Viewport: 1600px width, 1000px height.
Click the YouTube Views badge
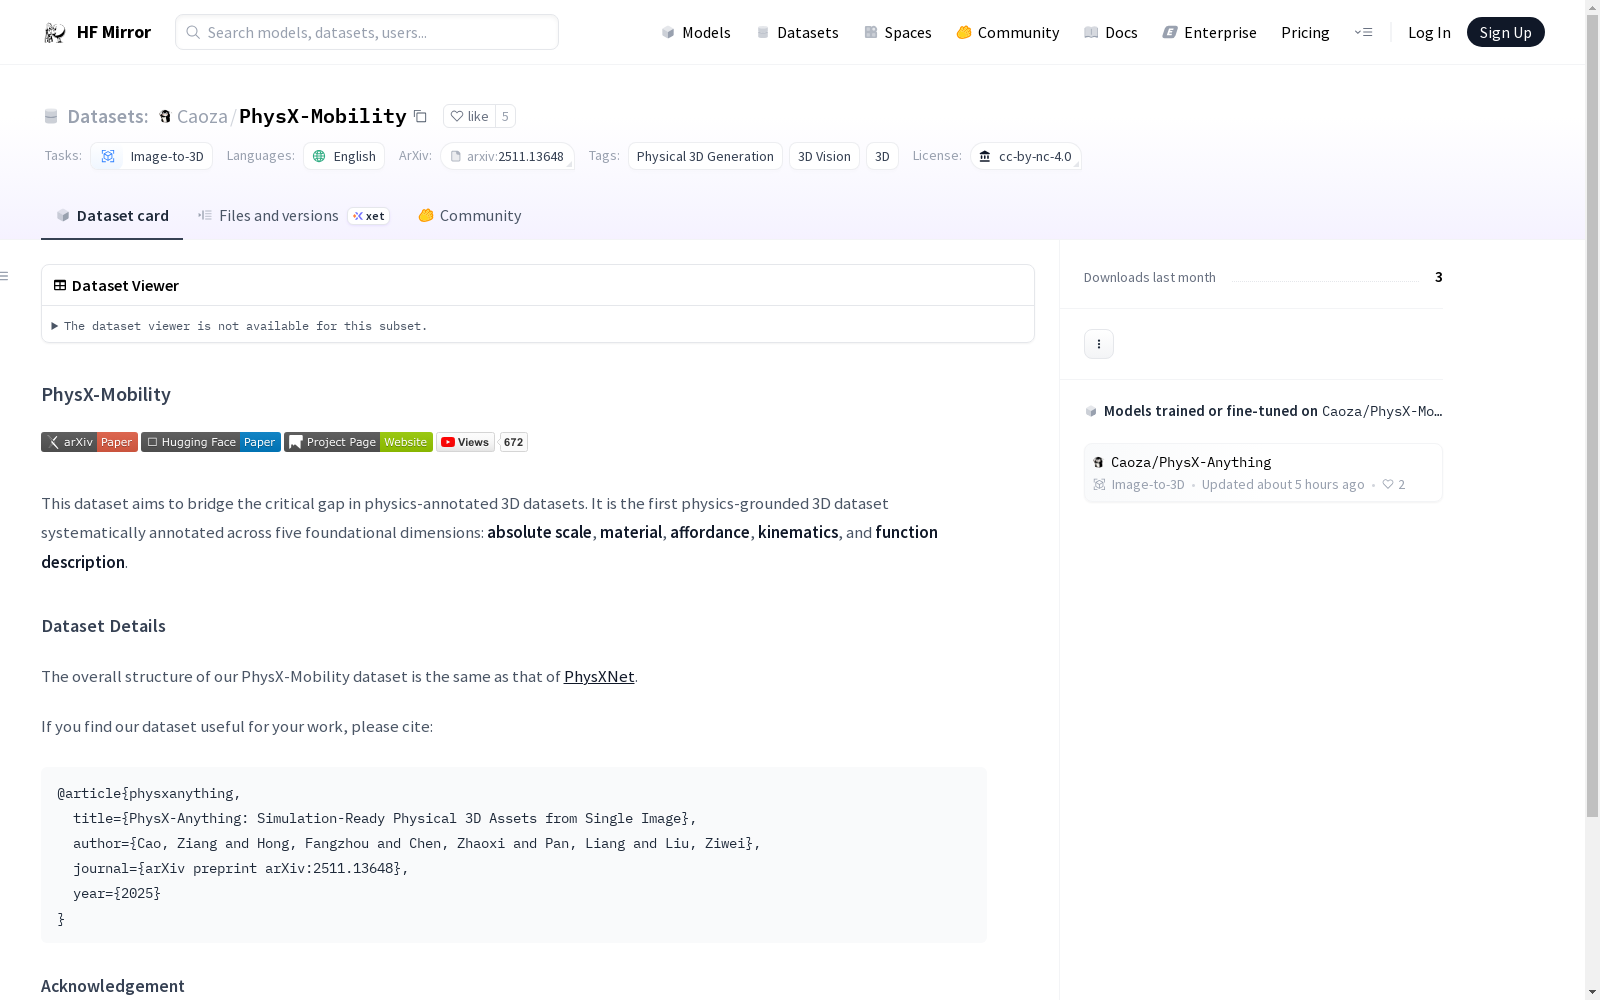click(x=465, y=442)
